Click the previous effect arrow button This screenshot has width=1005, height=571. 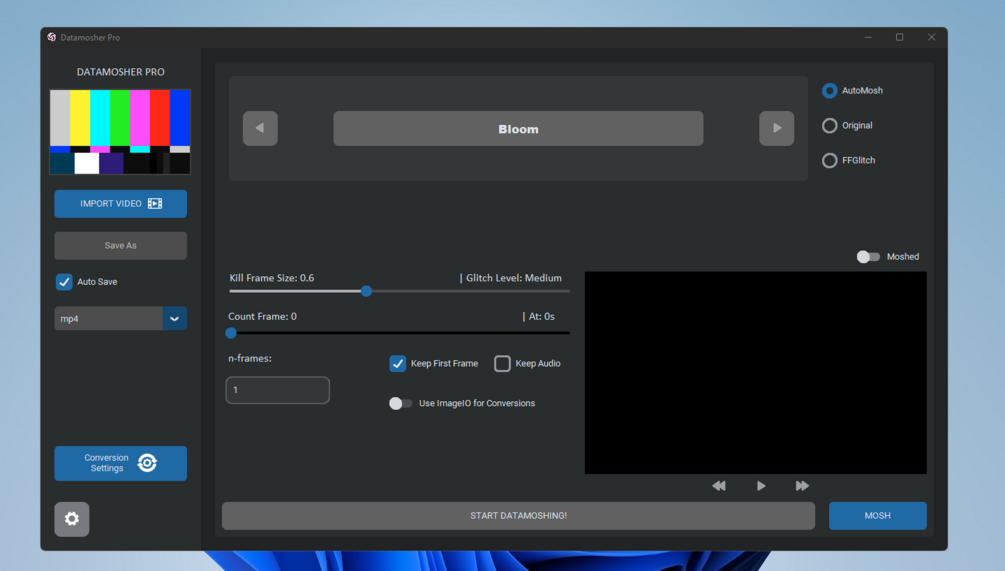pyautogui.click(x=260, y=128)
